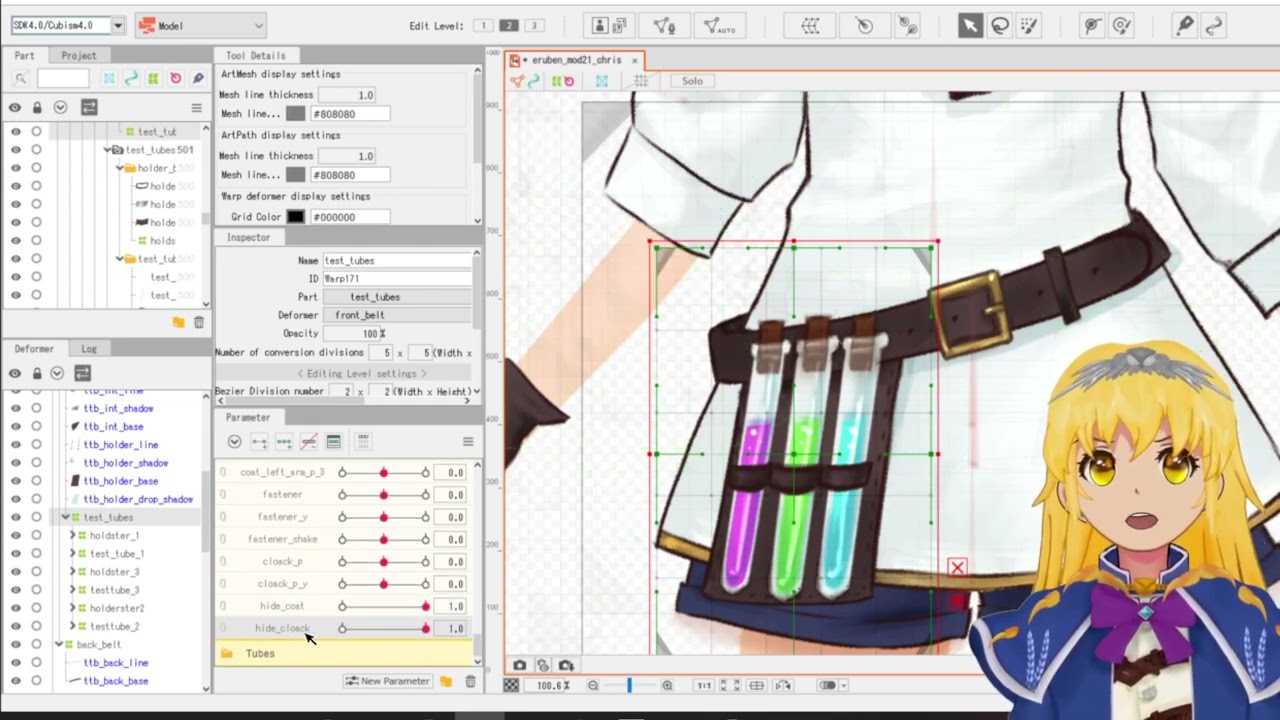This screenshot has height=720, width=1280.
Task: Select the eruben_mod21_chris document tab
Action: [x=576, y=60]
